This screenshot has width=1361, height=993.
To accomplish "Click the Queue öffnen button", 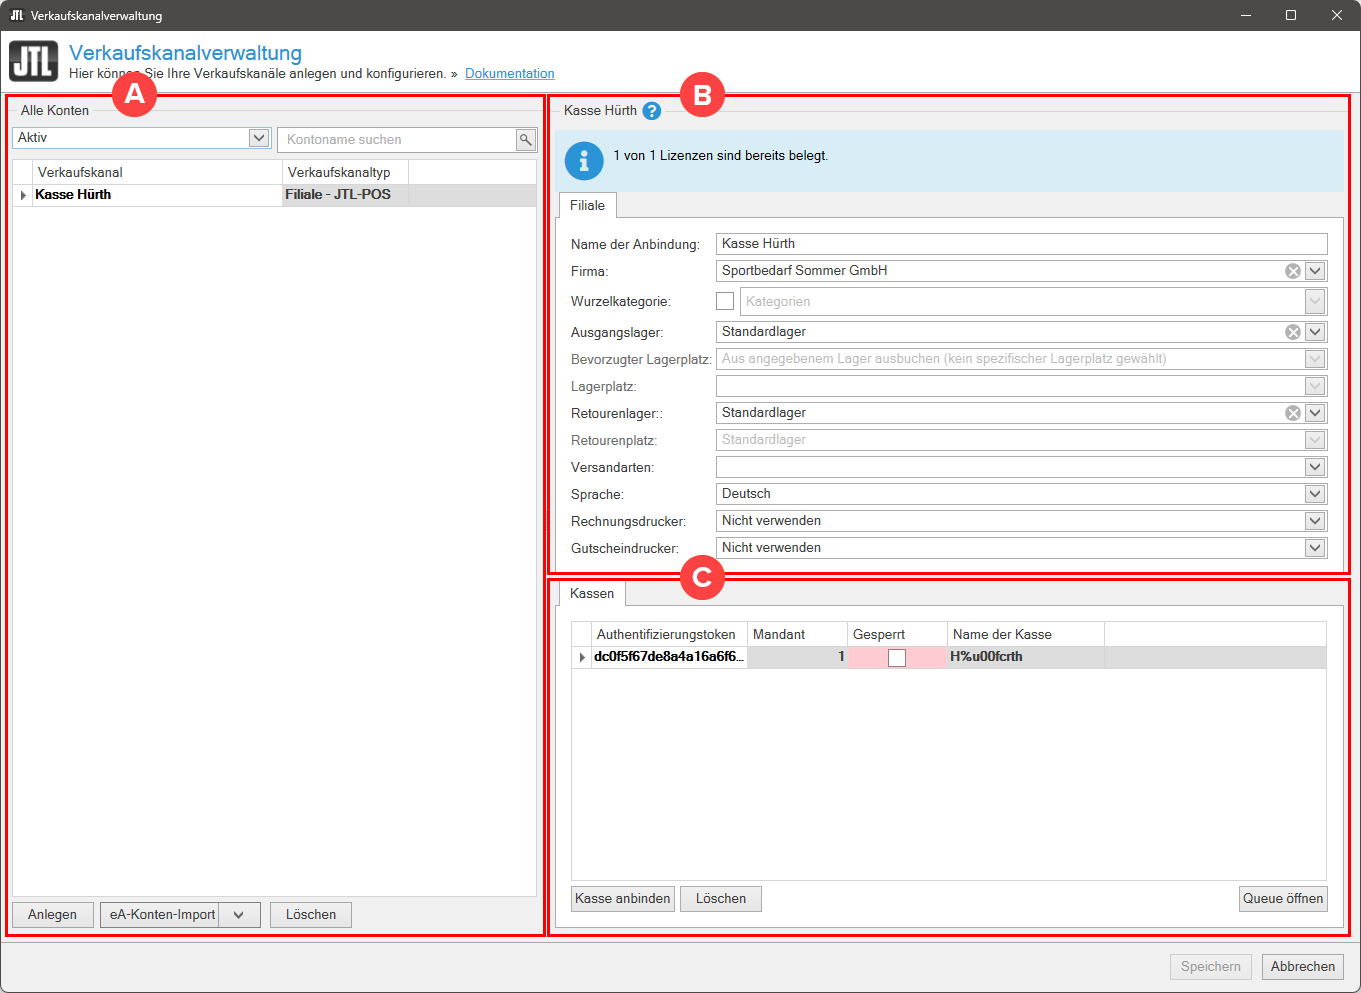I will pos(1282,899).
